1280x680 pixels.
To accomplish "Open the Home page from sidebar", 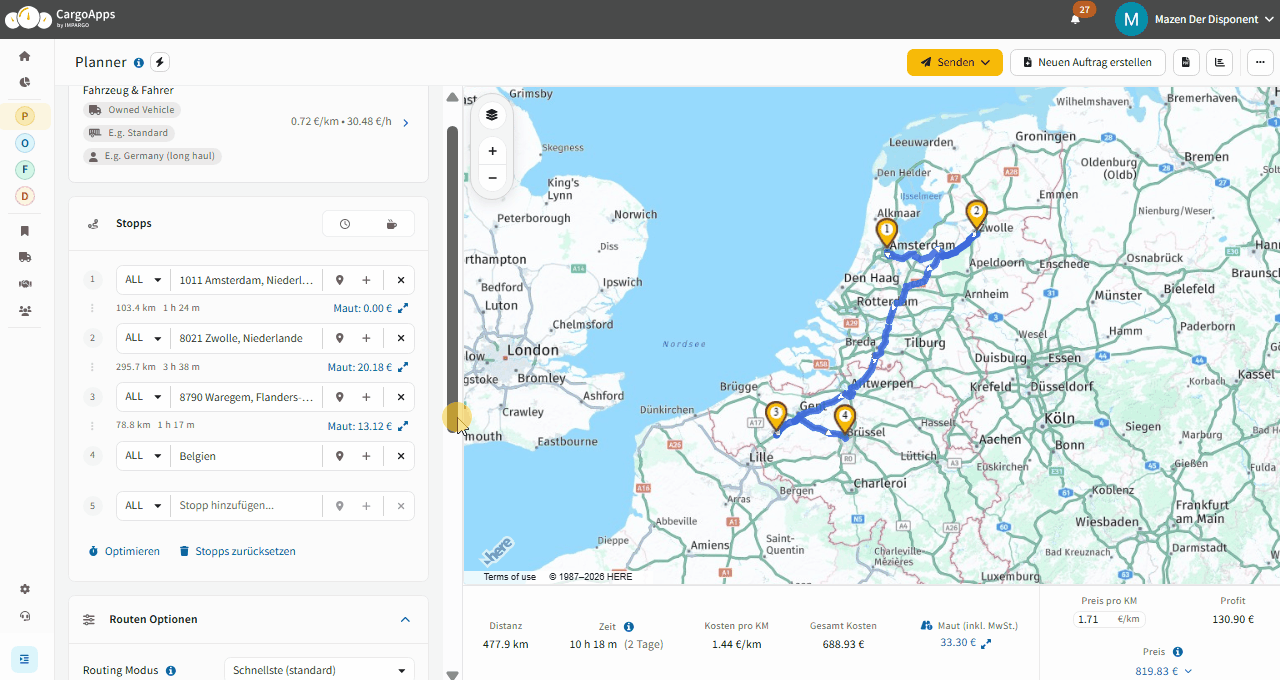I will pos(25,56).
